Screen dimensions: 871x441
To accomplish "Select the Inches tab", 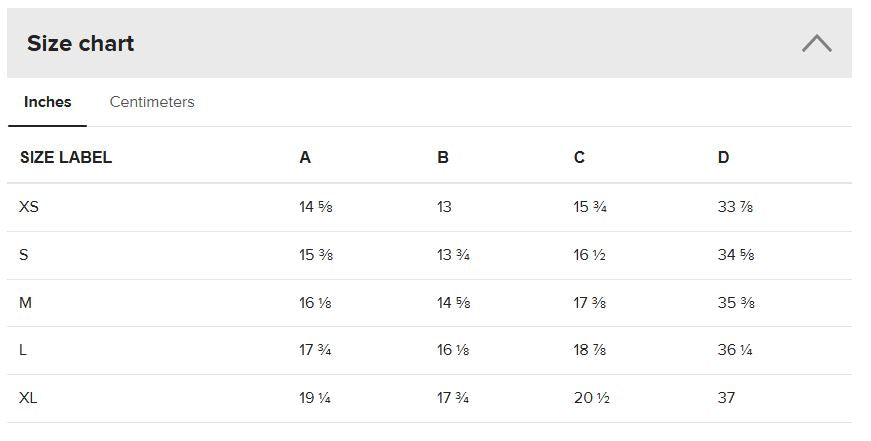I will pyautogui.click(x=47, y=102).
